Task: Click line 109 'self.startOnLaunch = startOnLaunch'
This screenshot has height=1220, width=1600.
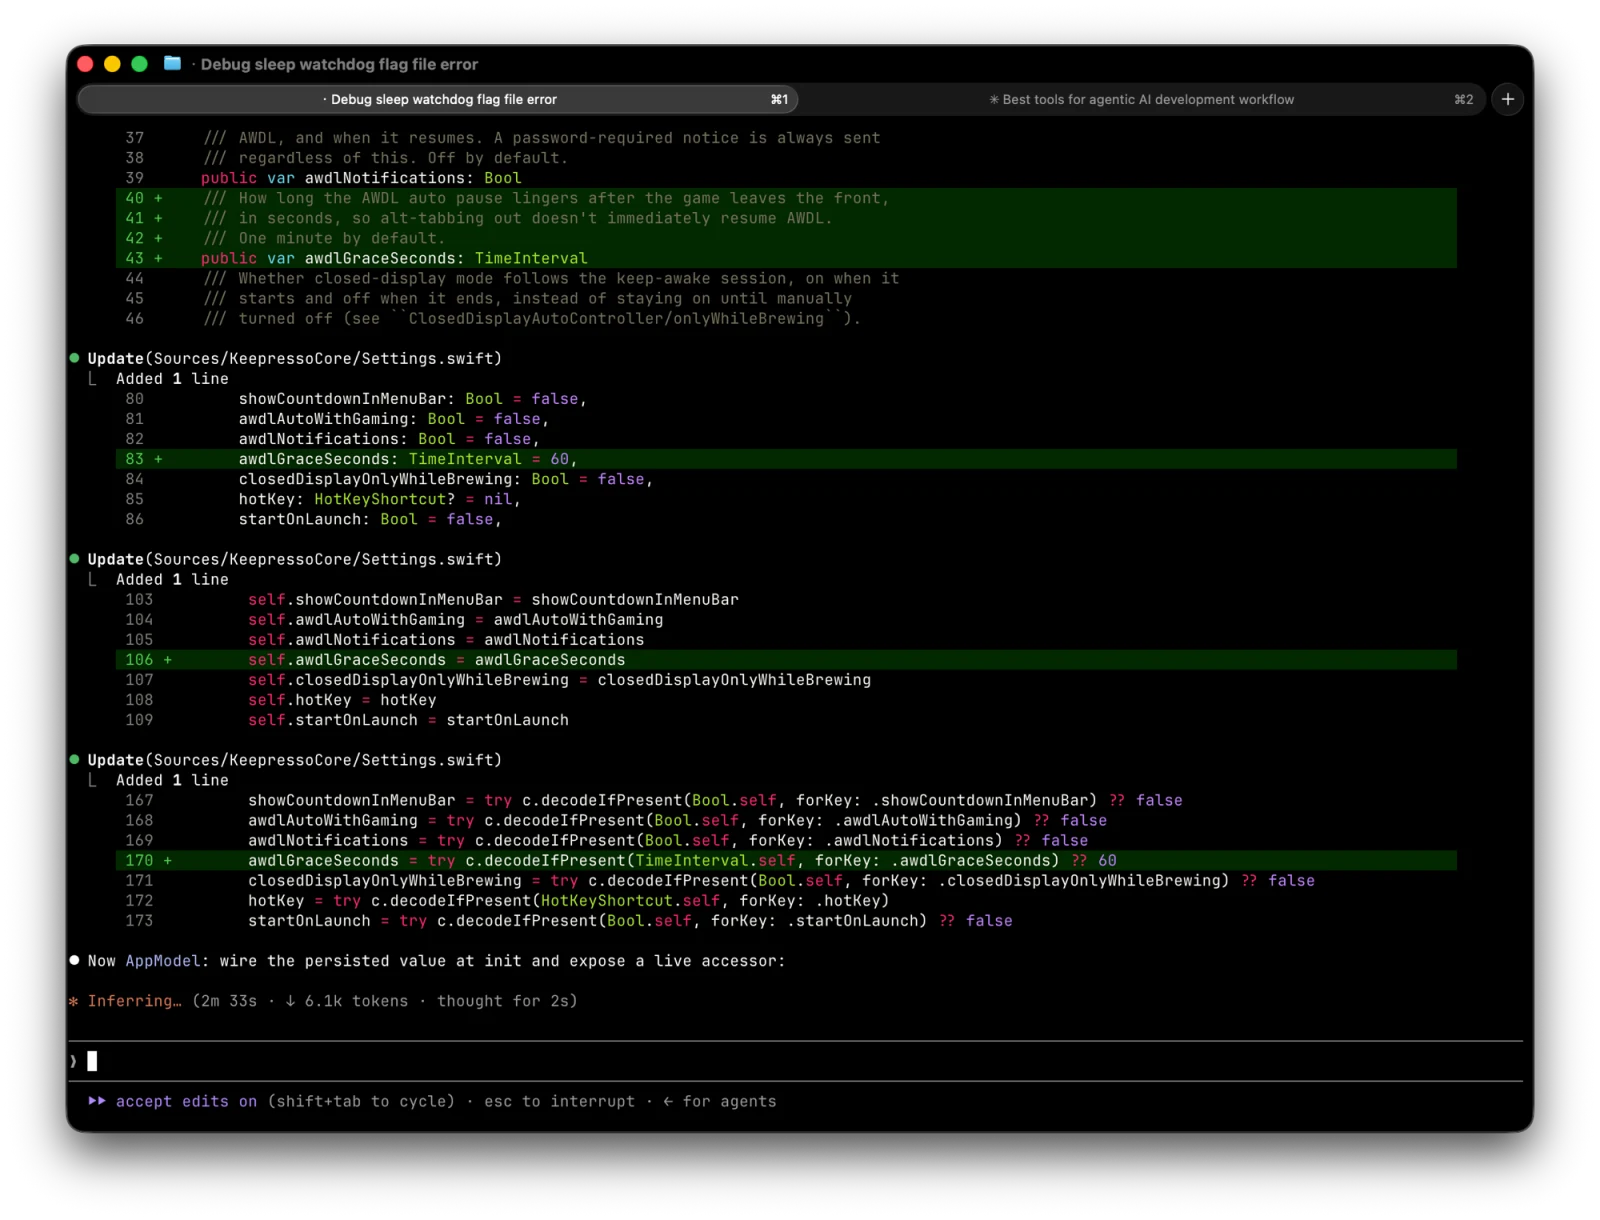Action: pyautogui.click(x=408, y=720)
